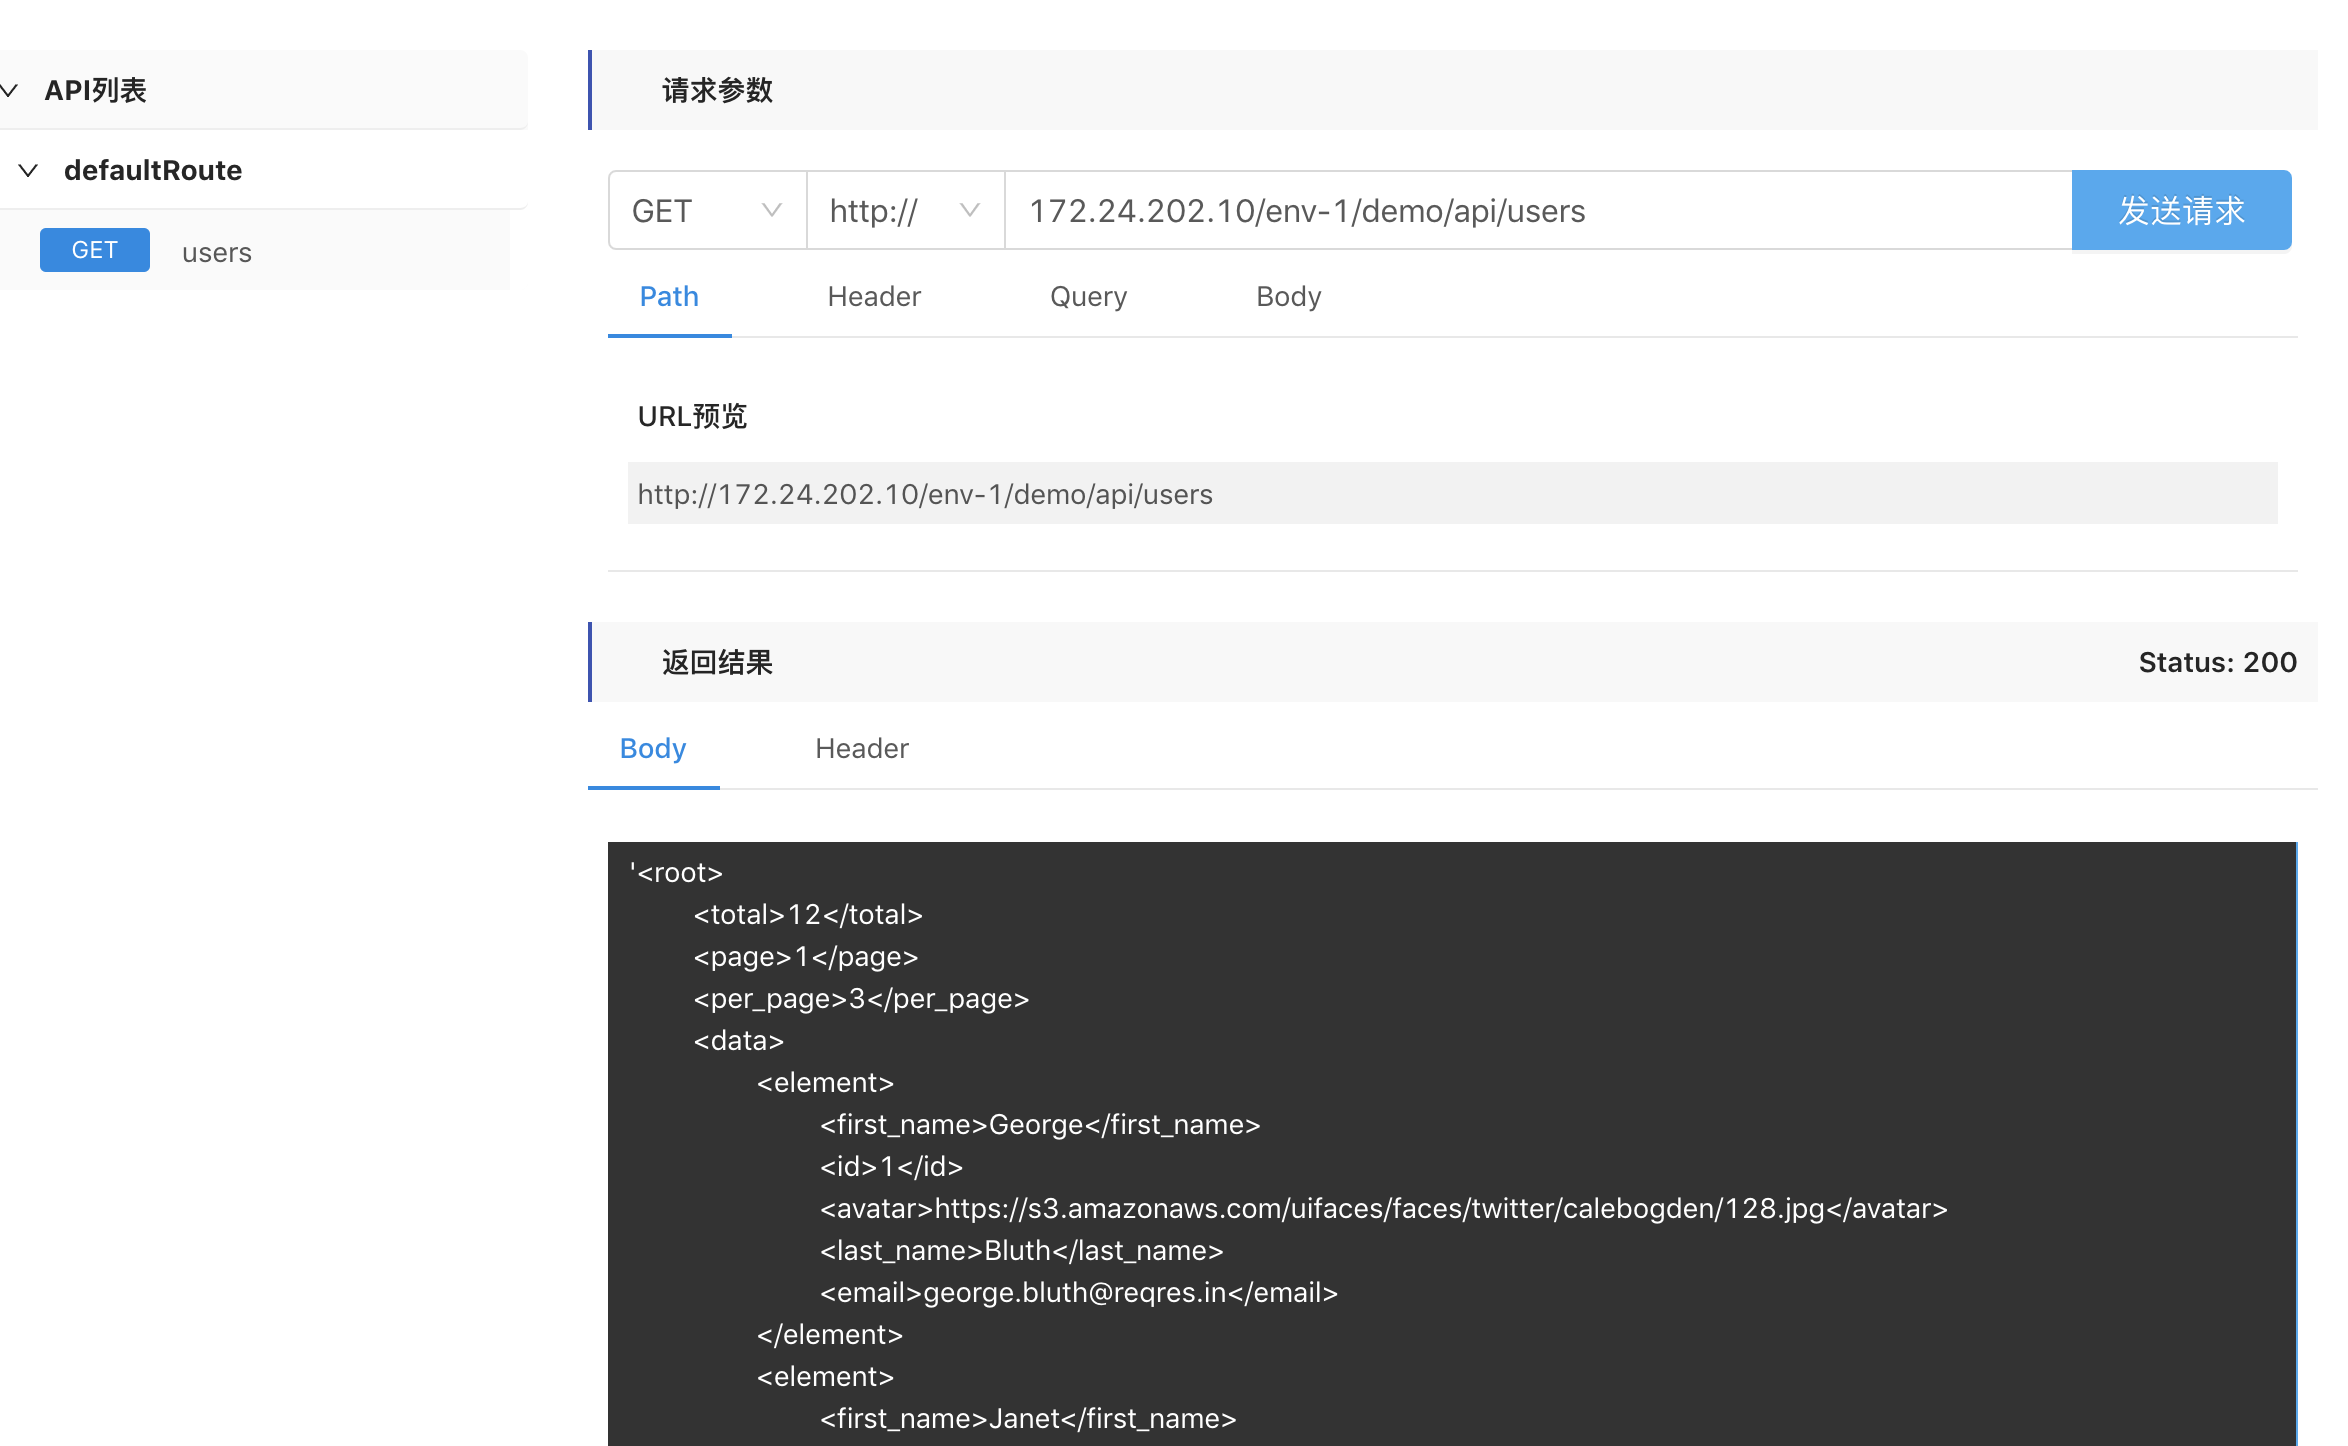This screenshot has height=1446, width=2348.
Task: Open the GET method dropdown
Action: pyautogui.click(x=706, y=211)
